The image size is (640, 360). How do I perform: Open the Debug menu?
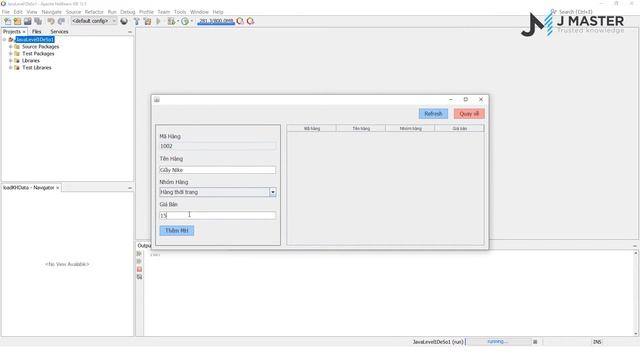coord(128,12)
